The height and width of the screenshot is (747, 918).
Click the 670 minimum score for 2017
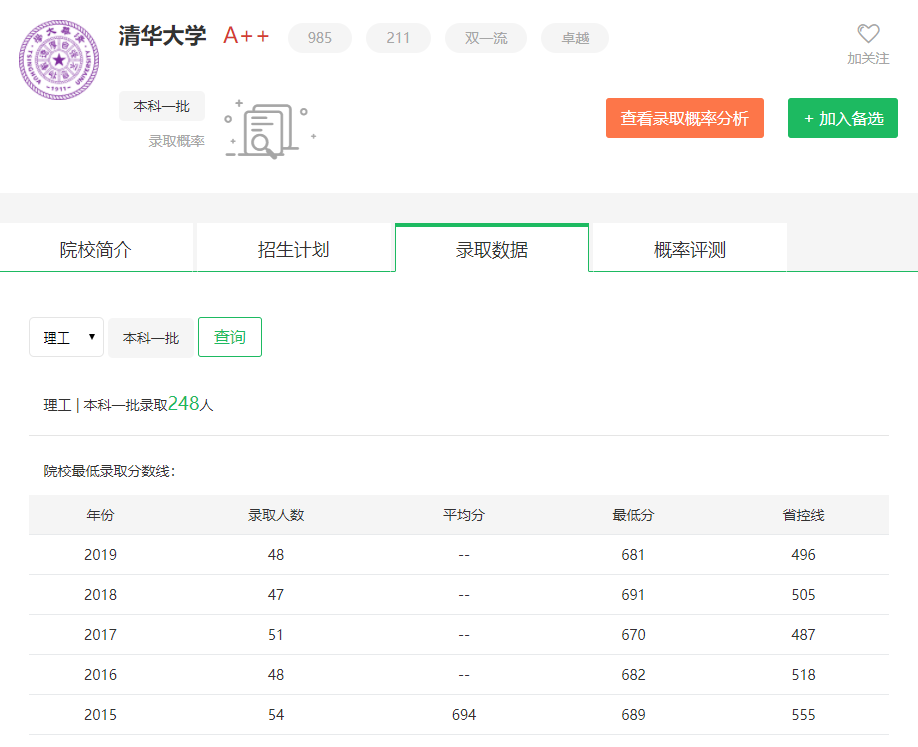633,635
